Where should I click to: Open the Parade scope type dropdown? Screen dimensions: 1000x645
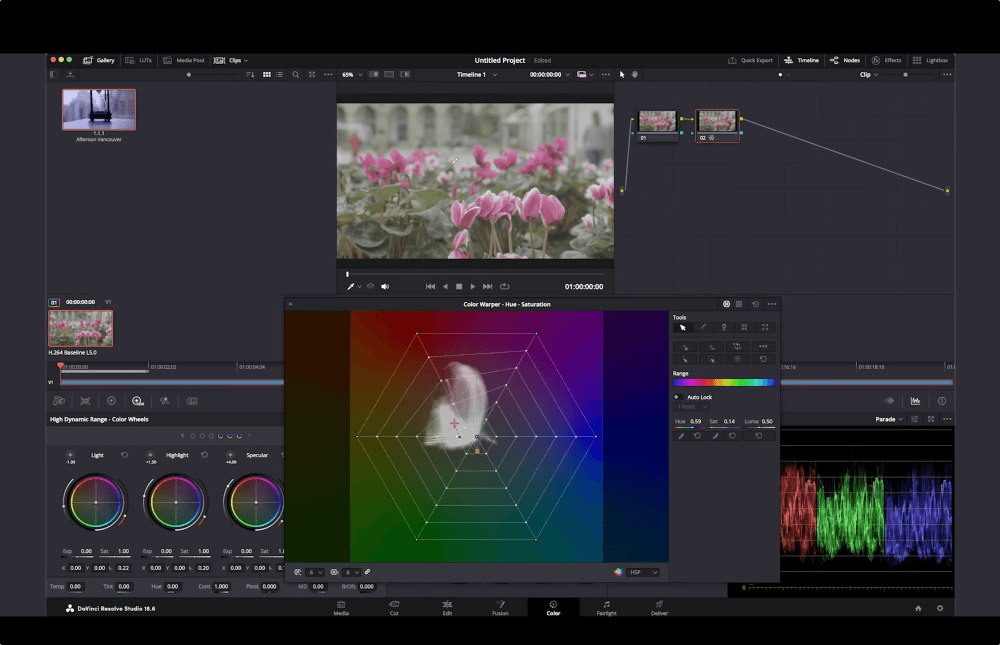click(x=889, y=419)
